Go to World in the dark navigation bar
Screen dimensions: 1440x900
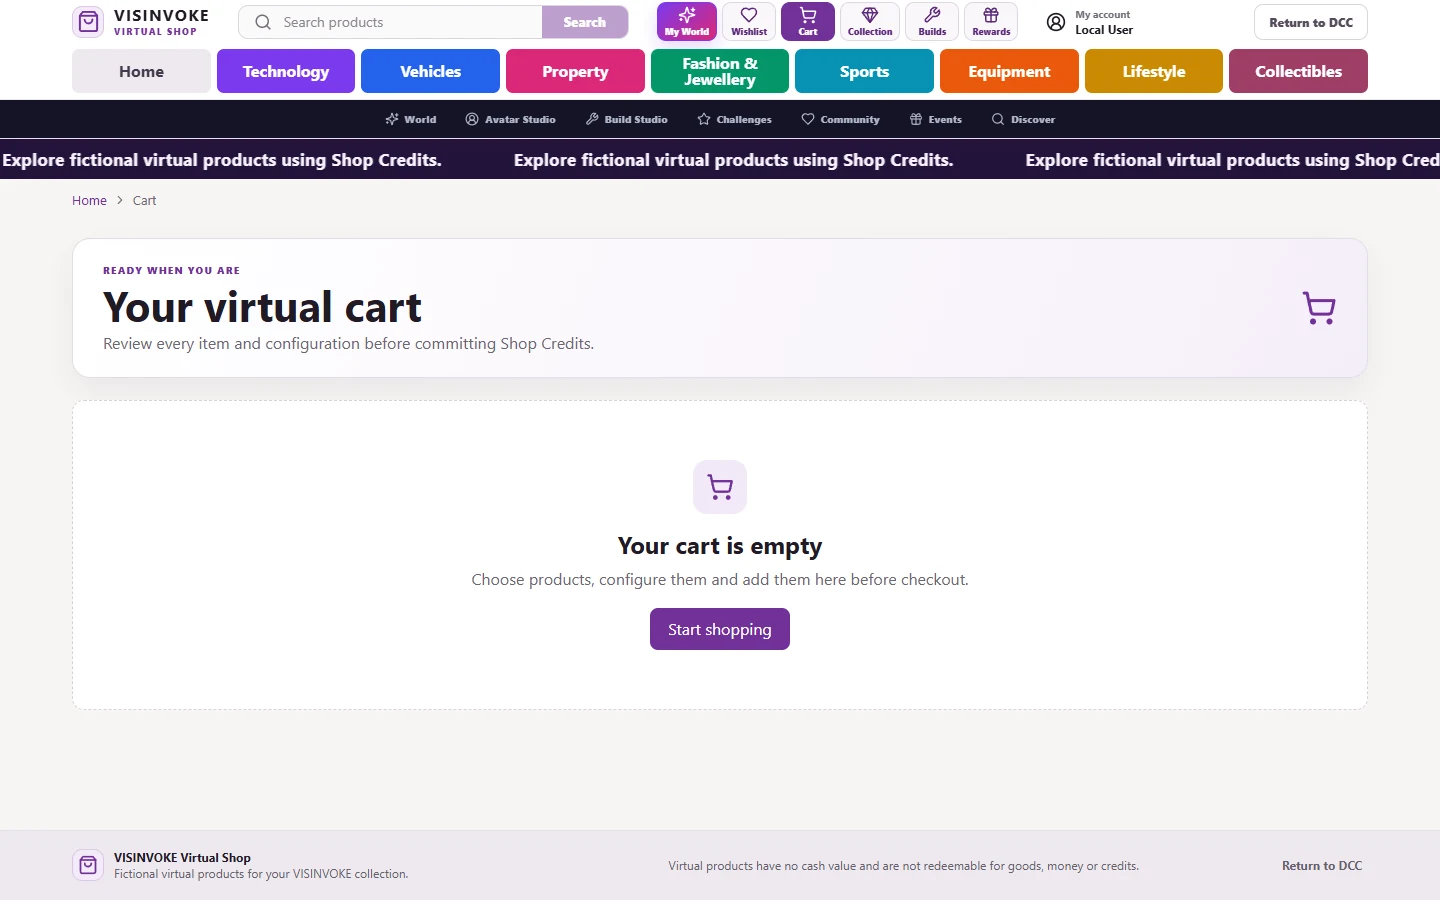[x=411, y=119]
